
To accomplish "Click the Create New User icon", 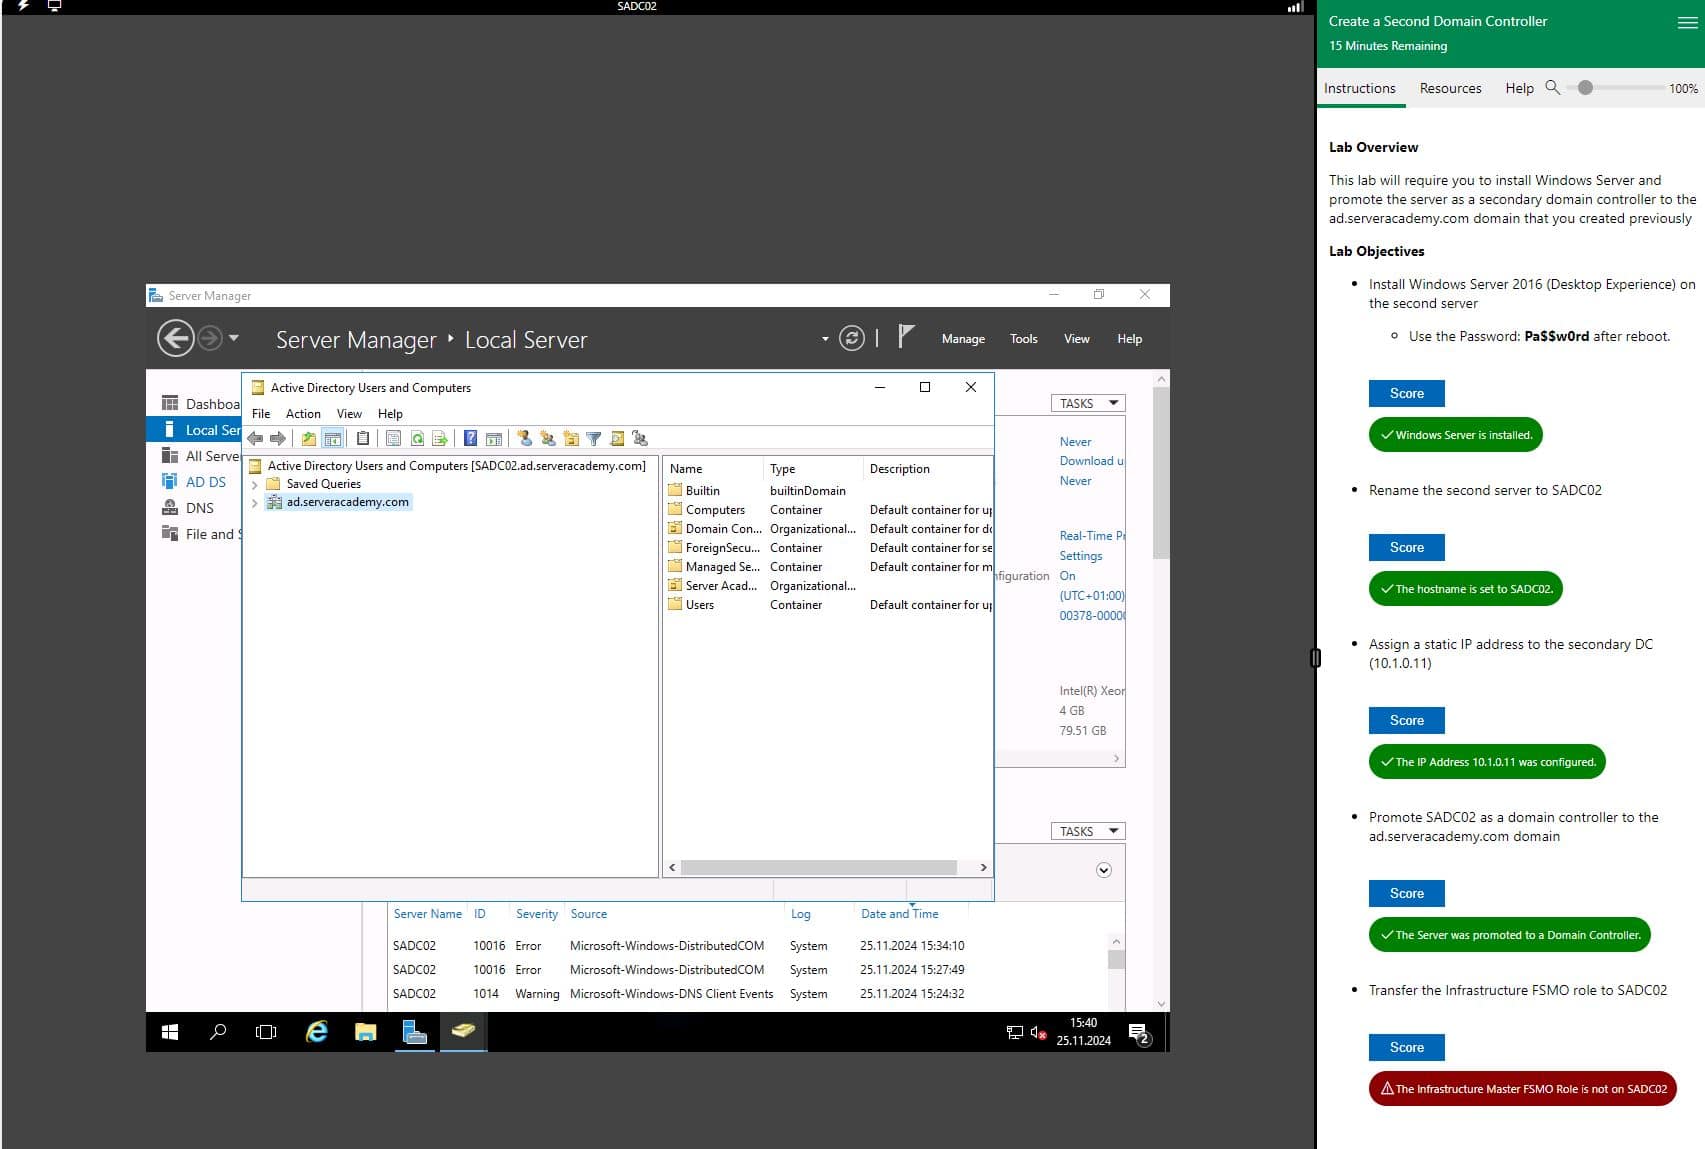I will [524, 439].
